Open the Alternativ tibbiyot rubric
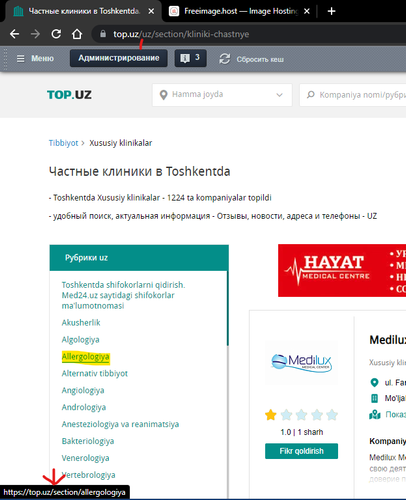 [95, 373]
